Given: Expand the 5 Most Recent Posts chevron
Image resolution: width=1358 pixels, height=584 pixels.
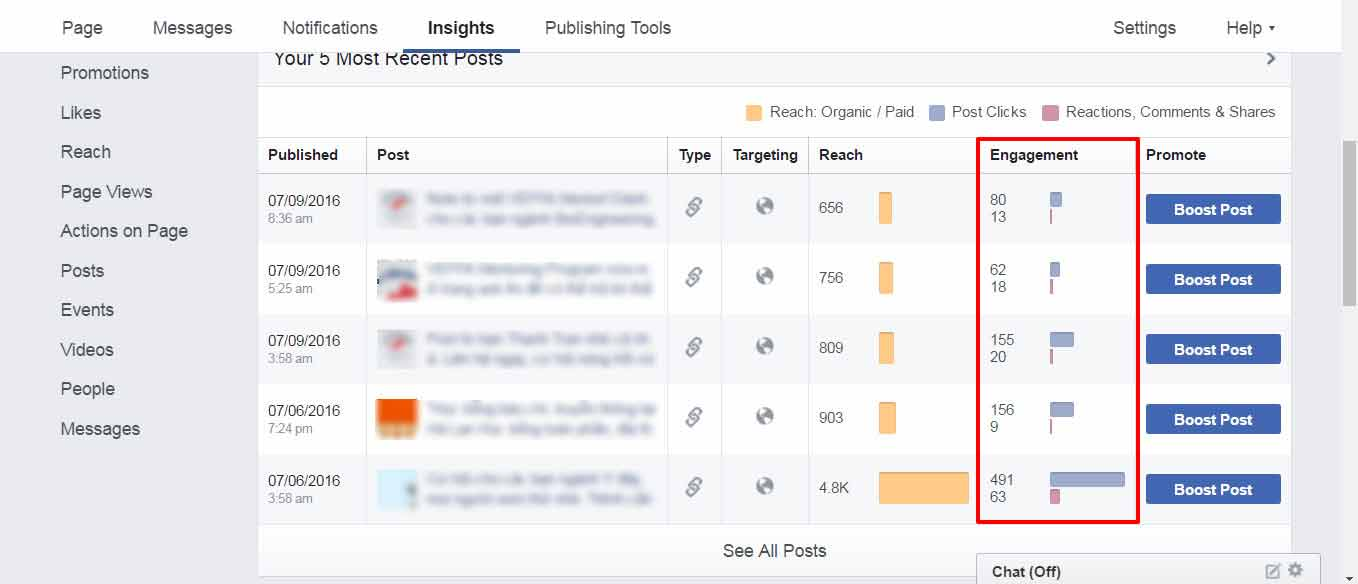Looking at the screenshot, I should pyautogui.click(x=1271, y=59).
